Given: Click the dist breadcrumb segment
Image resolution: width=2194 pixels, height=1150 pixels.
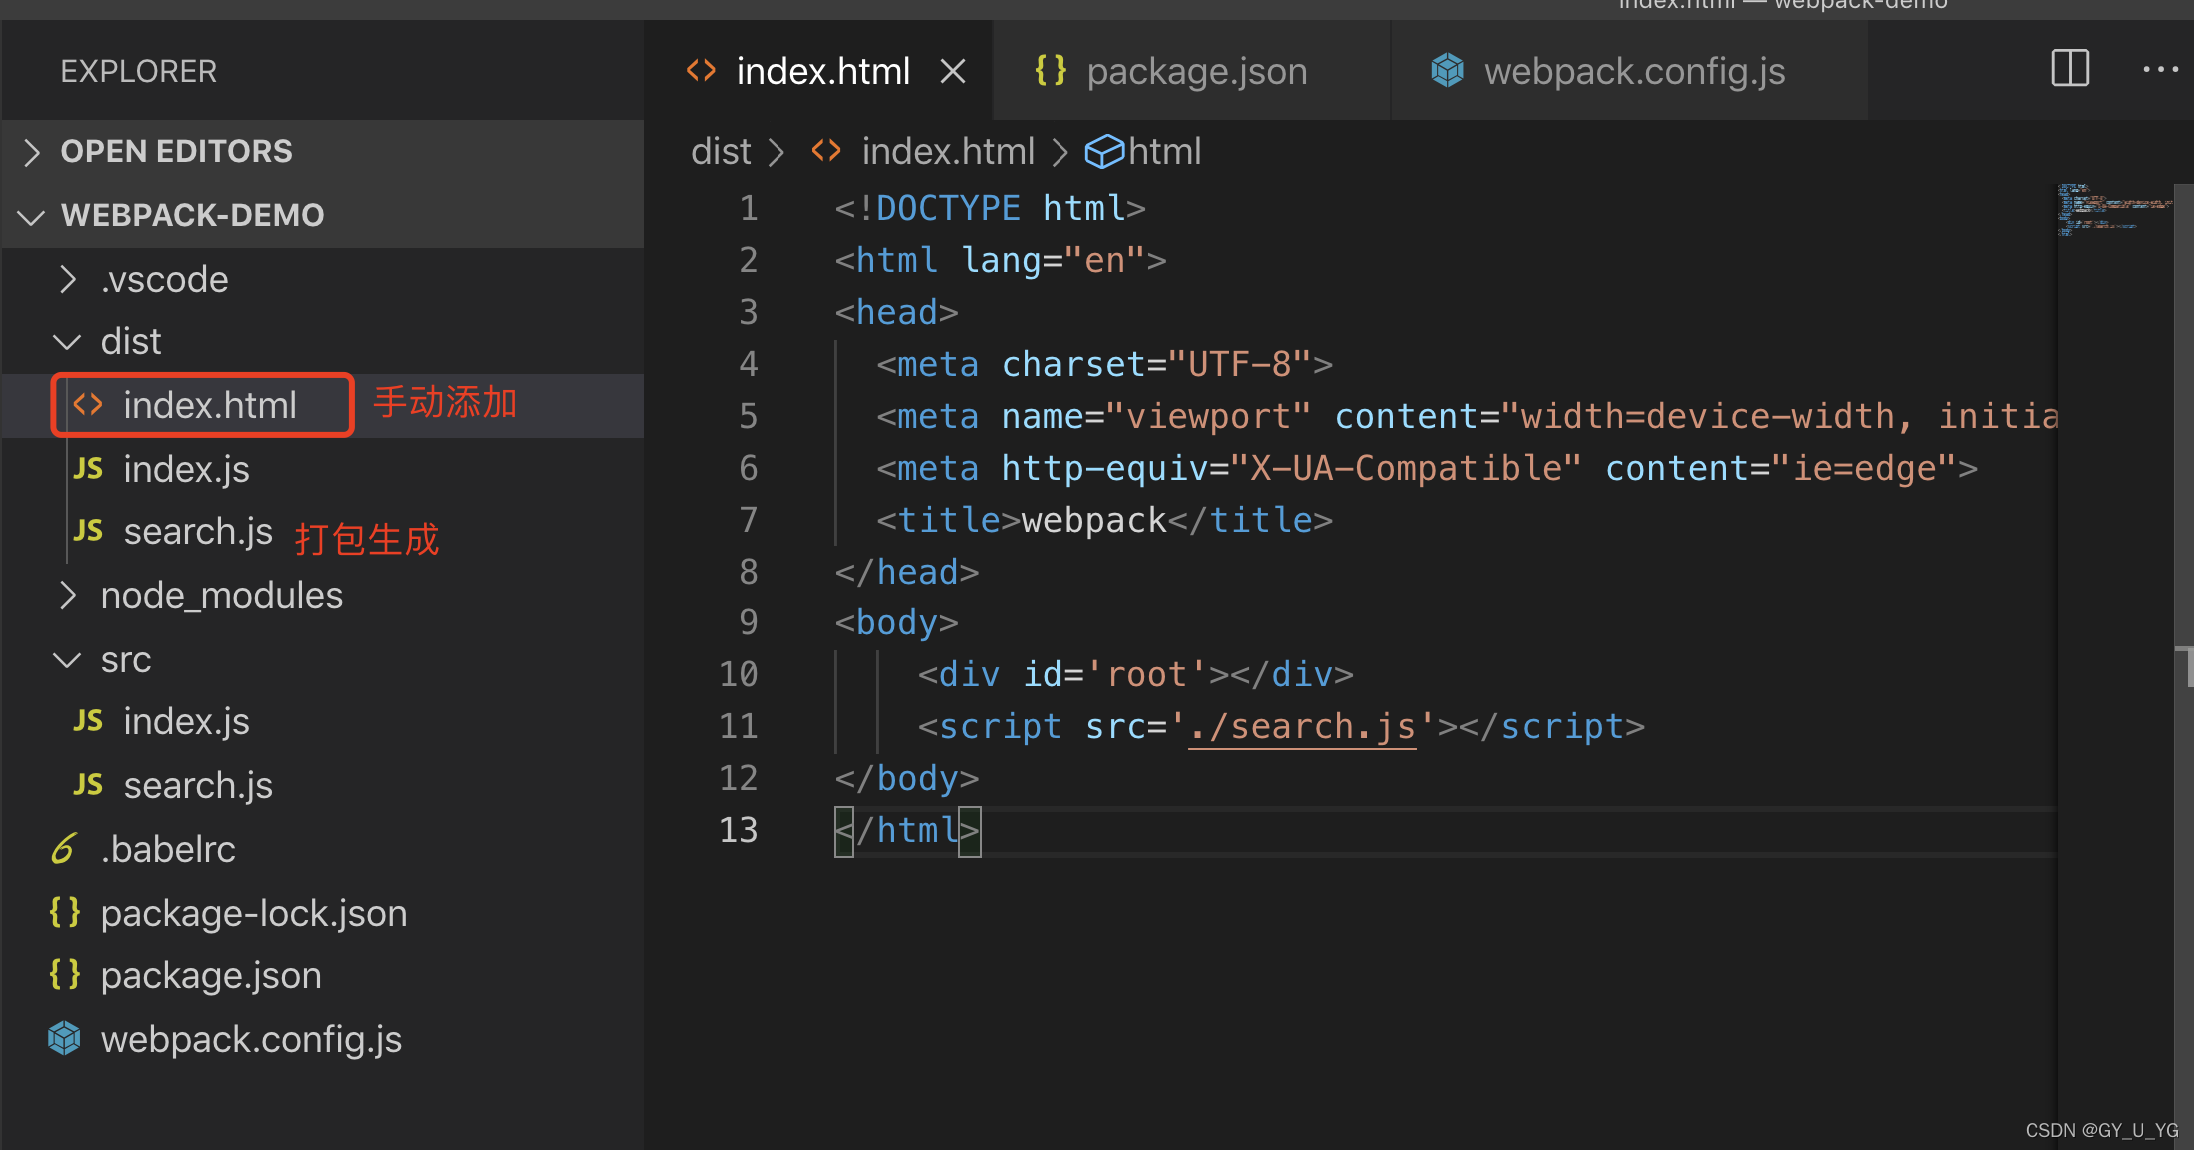Looking at the screenshot, I should coord(721,152).
